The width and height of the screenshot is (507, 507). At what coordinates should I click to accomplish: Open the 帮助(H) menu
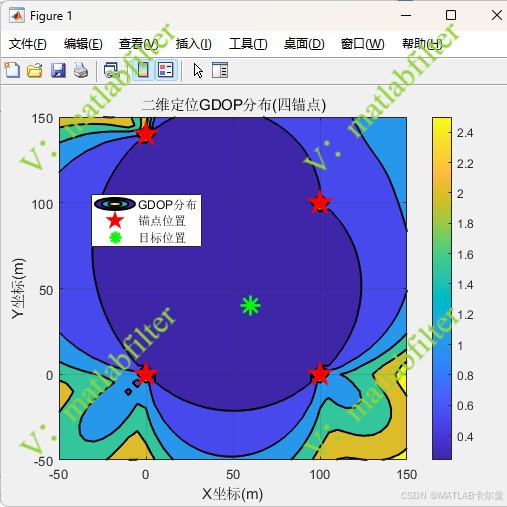coord(422,44)
